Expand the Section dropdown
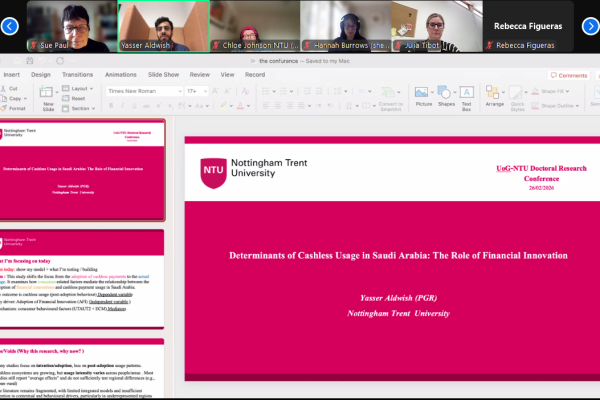600x400 pixels. point(78,108)
